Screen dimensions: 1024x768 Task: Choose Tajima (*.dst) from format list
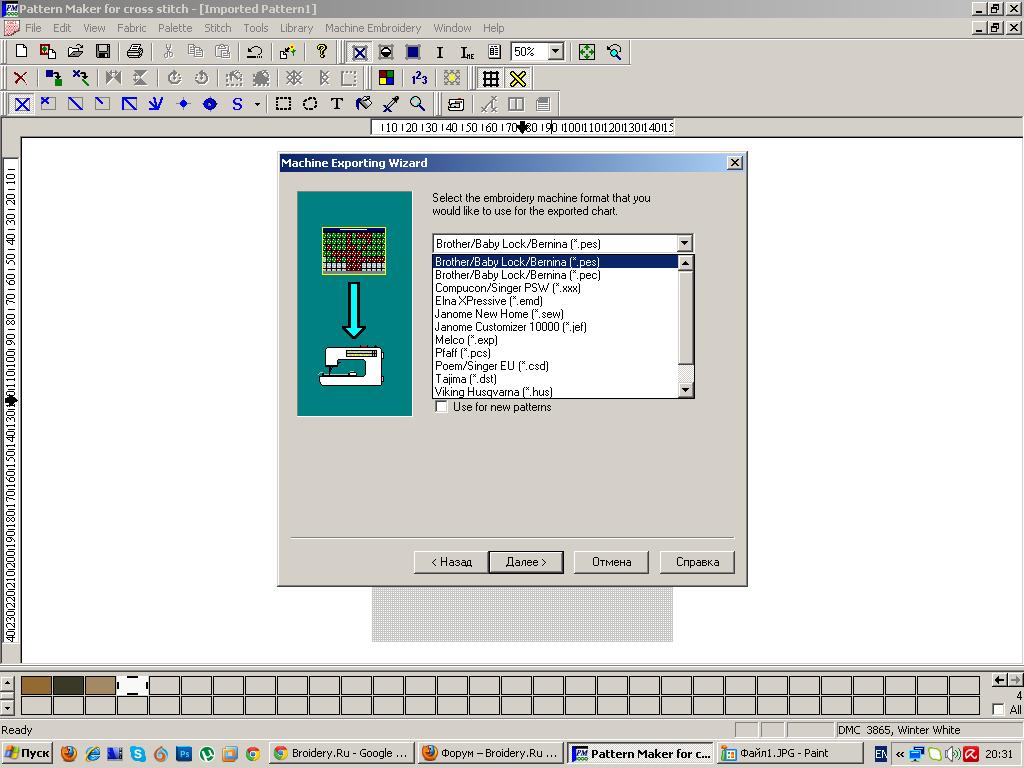(x=466, y=379)
